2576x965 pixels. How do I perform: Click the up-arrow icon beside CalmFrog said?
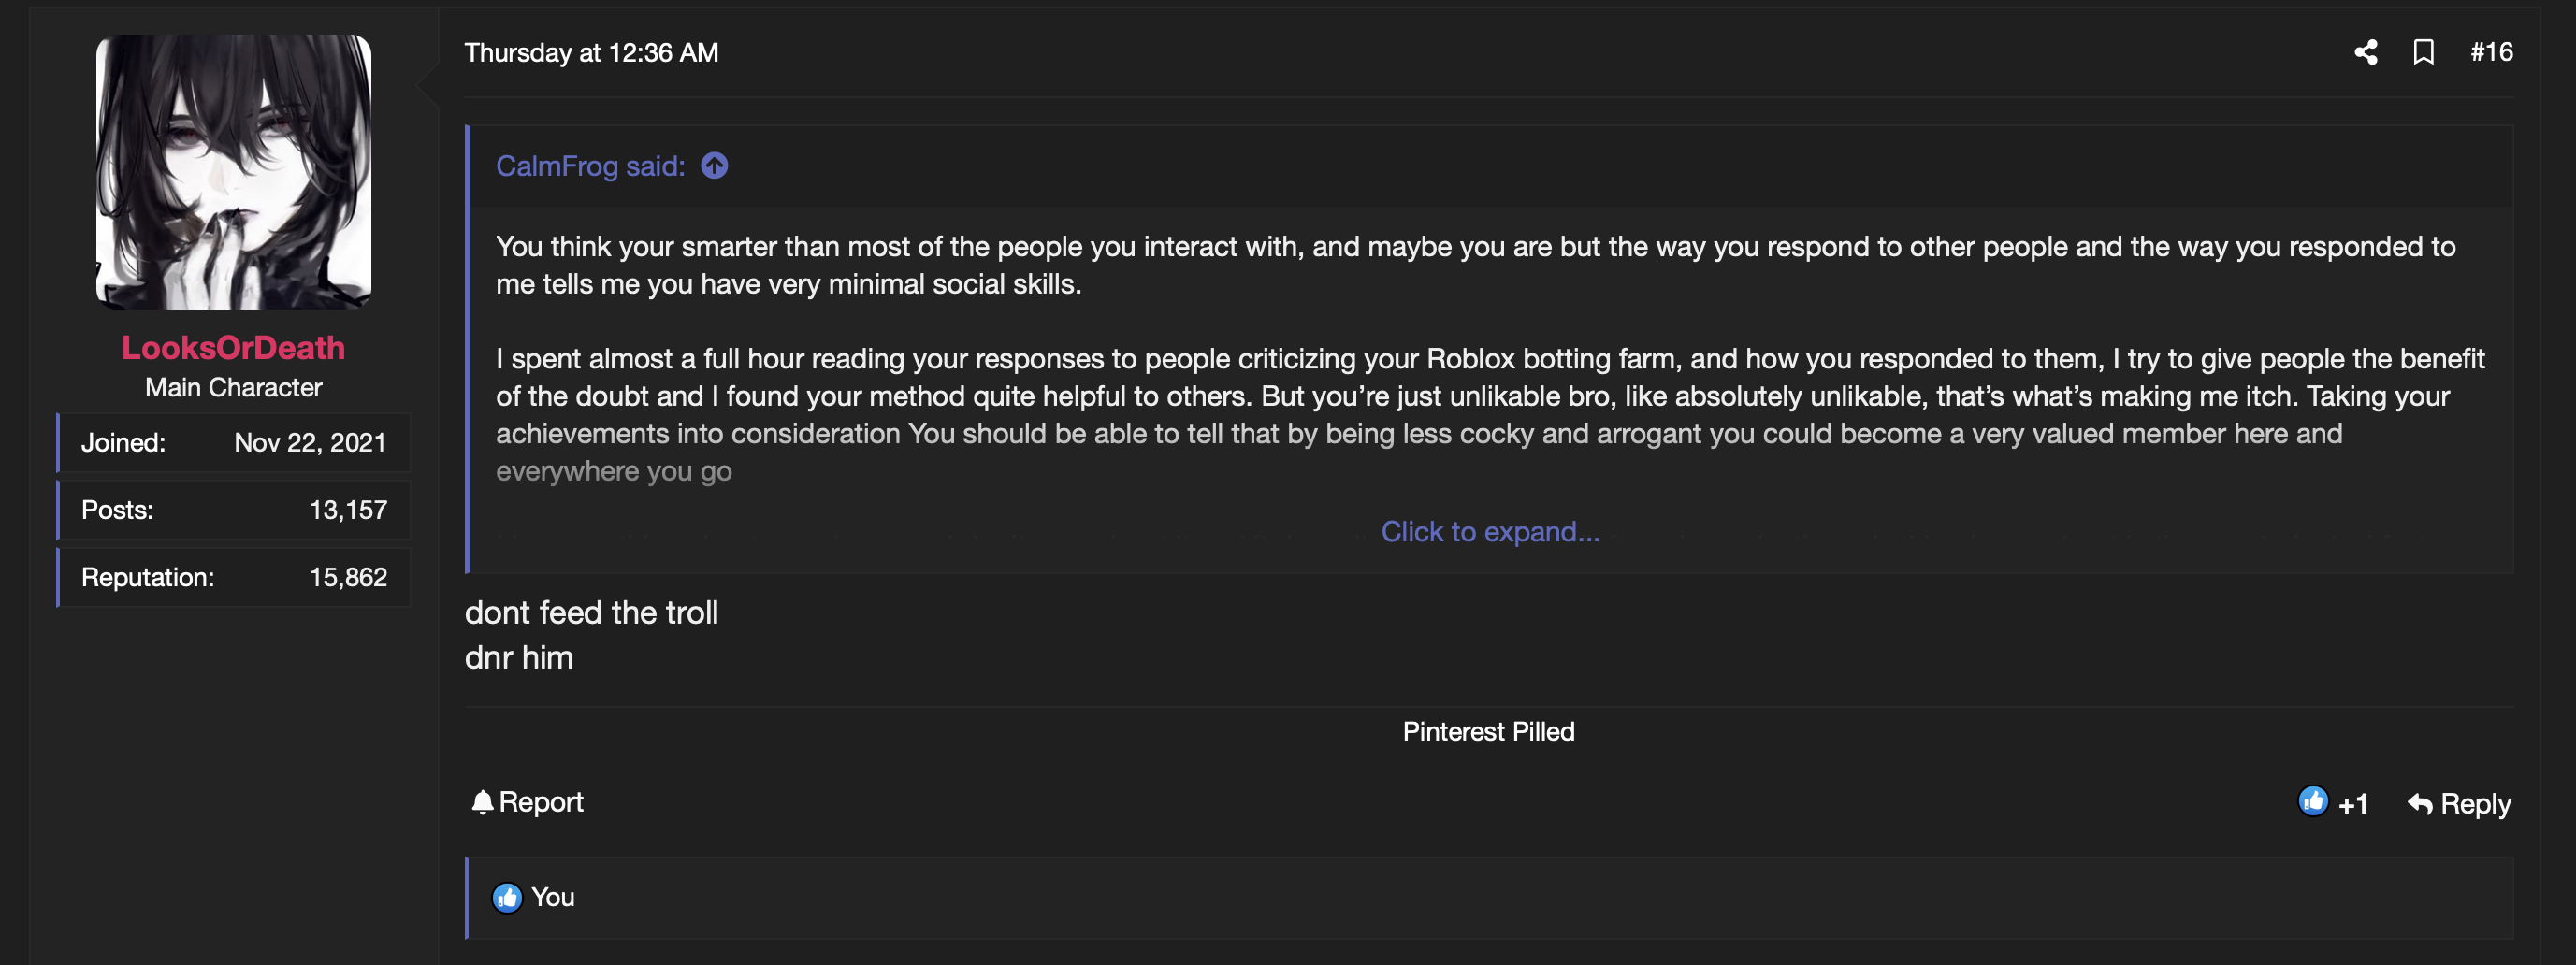(714, 166)
